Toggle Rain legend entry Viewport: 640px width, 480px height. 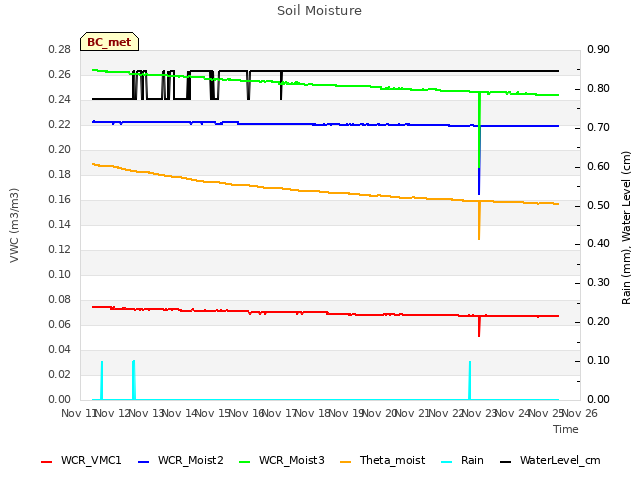pos(462,460)
